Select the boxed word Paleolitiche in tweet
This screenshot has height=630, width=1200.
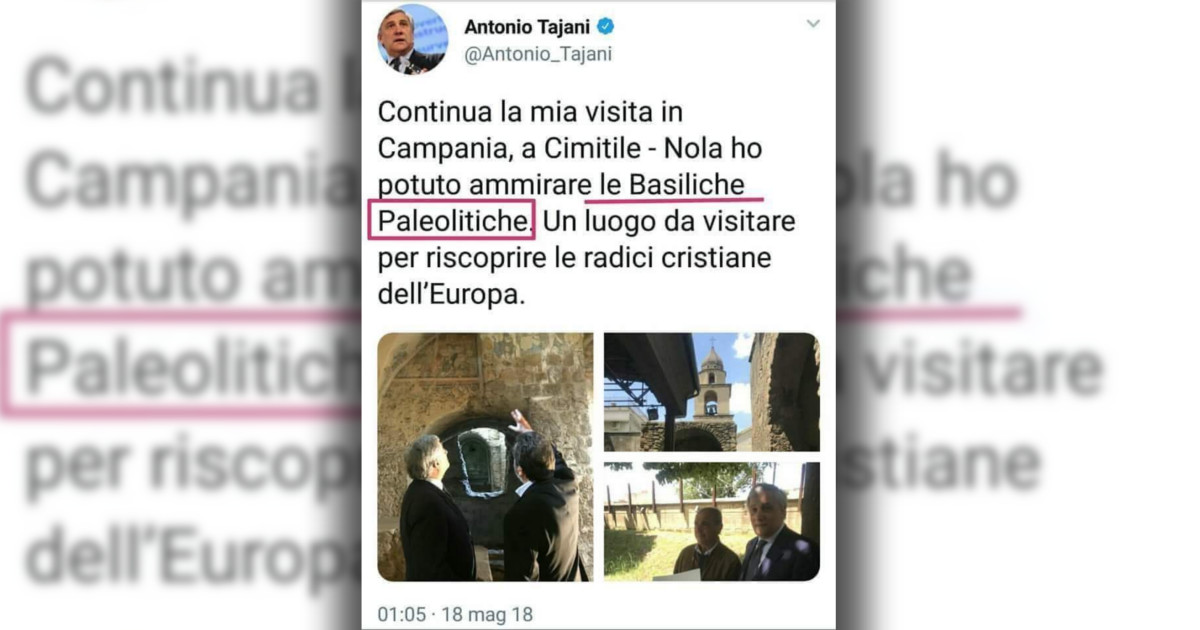(x=453, y=221)
